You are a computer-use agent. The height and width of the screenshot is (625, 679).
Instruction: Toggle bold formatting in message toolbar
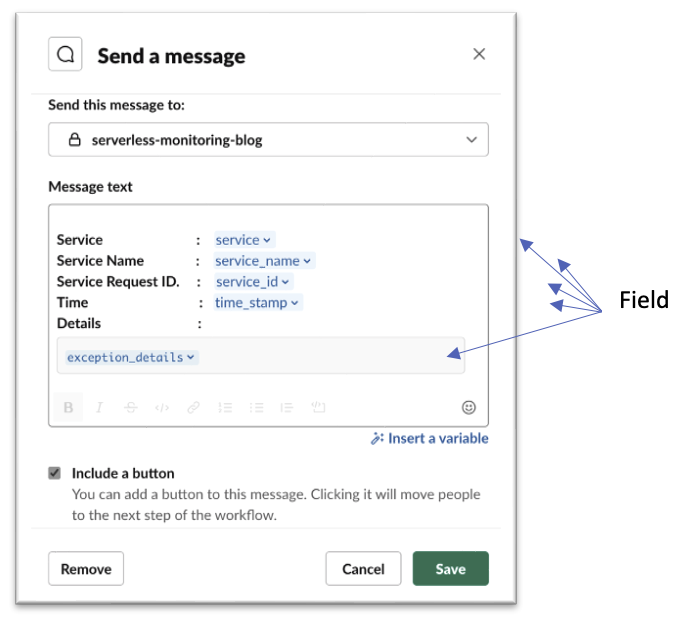click(68, 408)
